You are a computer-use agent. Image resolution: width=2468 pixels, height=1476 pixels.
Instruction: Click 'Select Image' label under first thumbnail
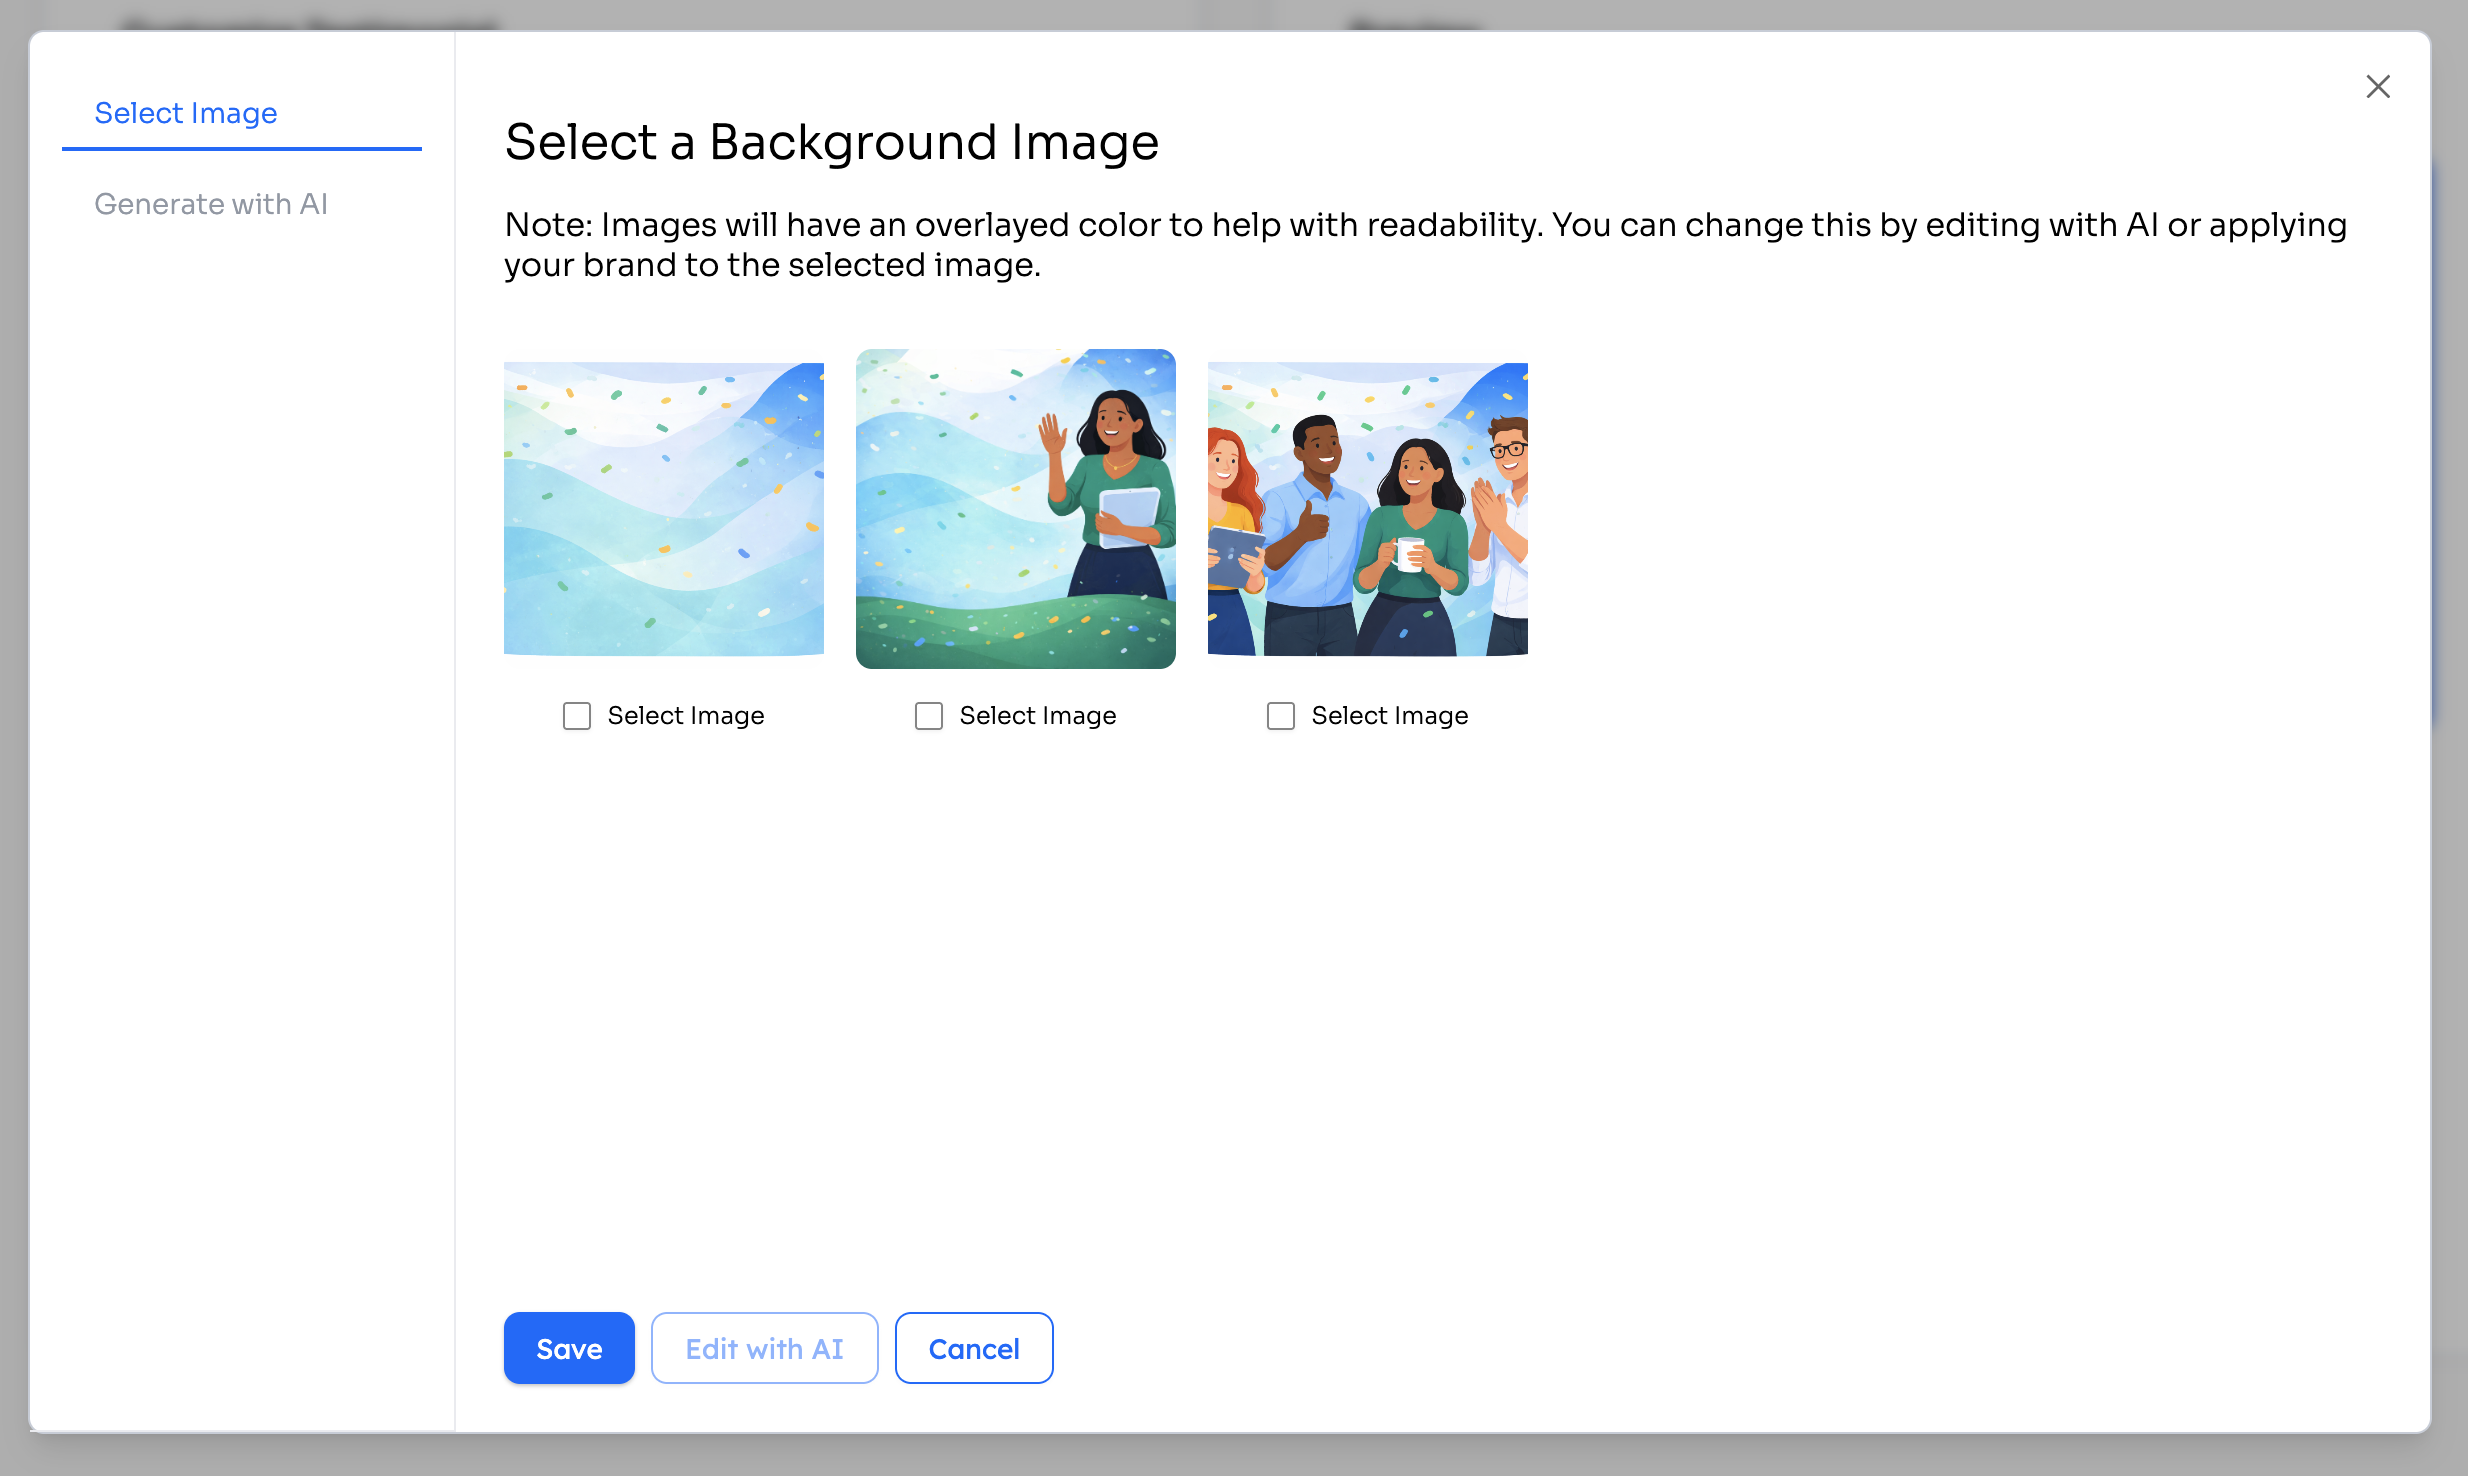(686, 716)
